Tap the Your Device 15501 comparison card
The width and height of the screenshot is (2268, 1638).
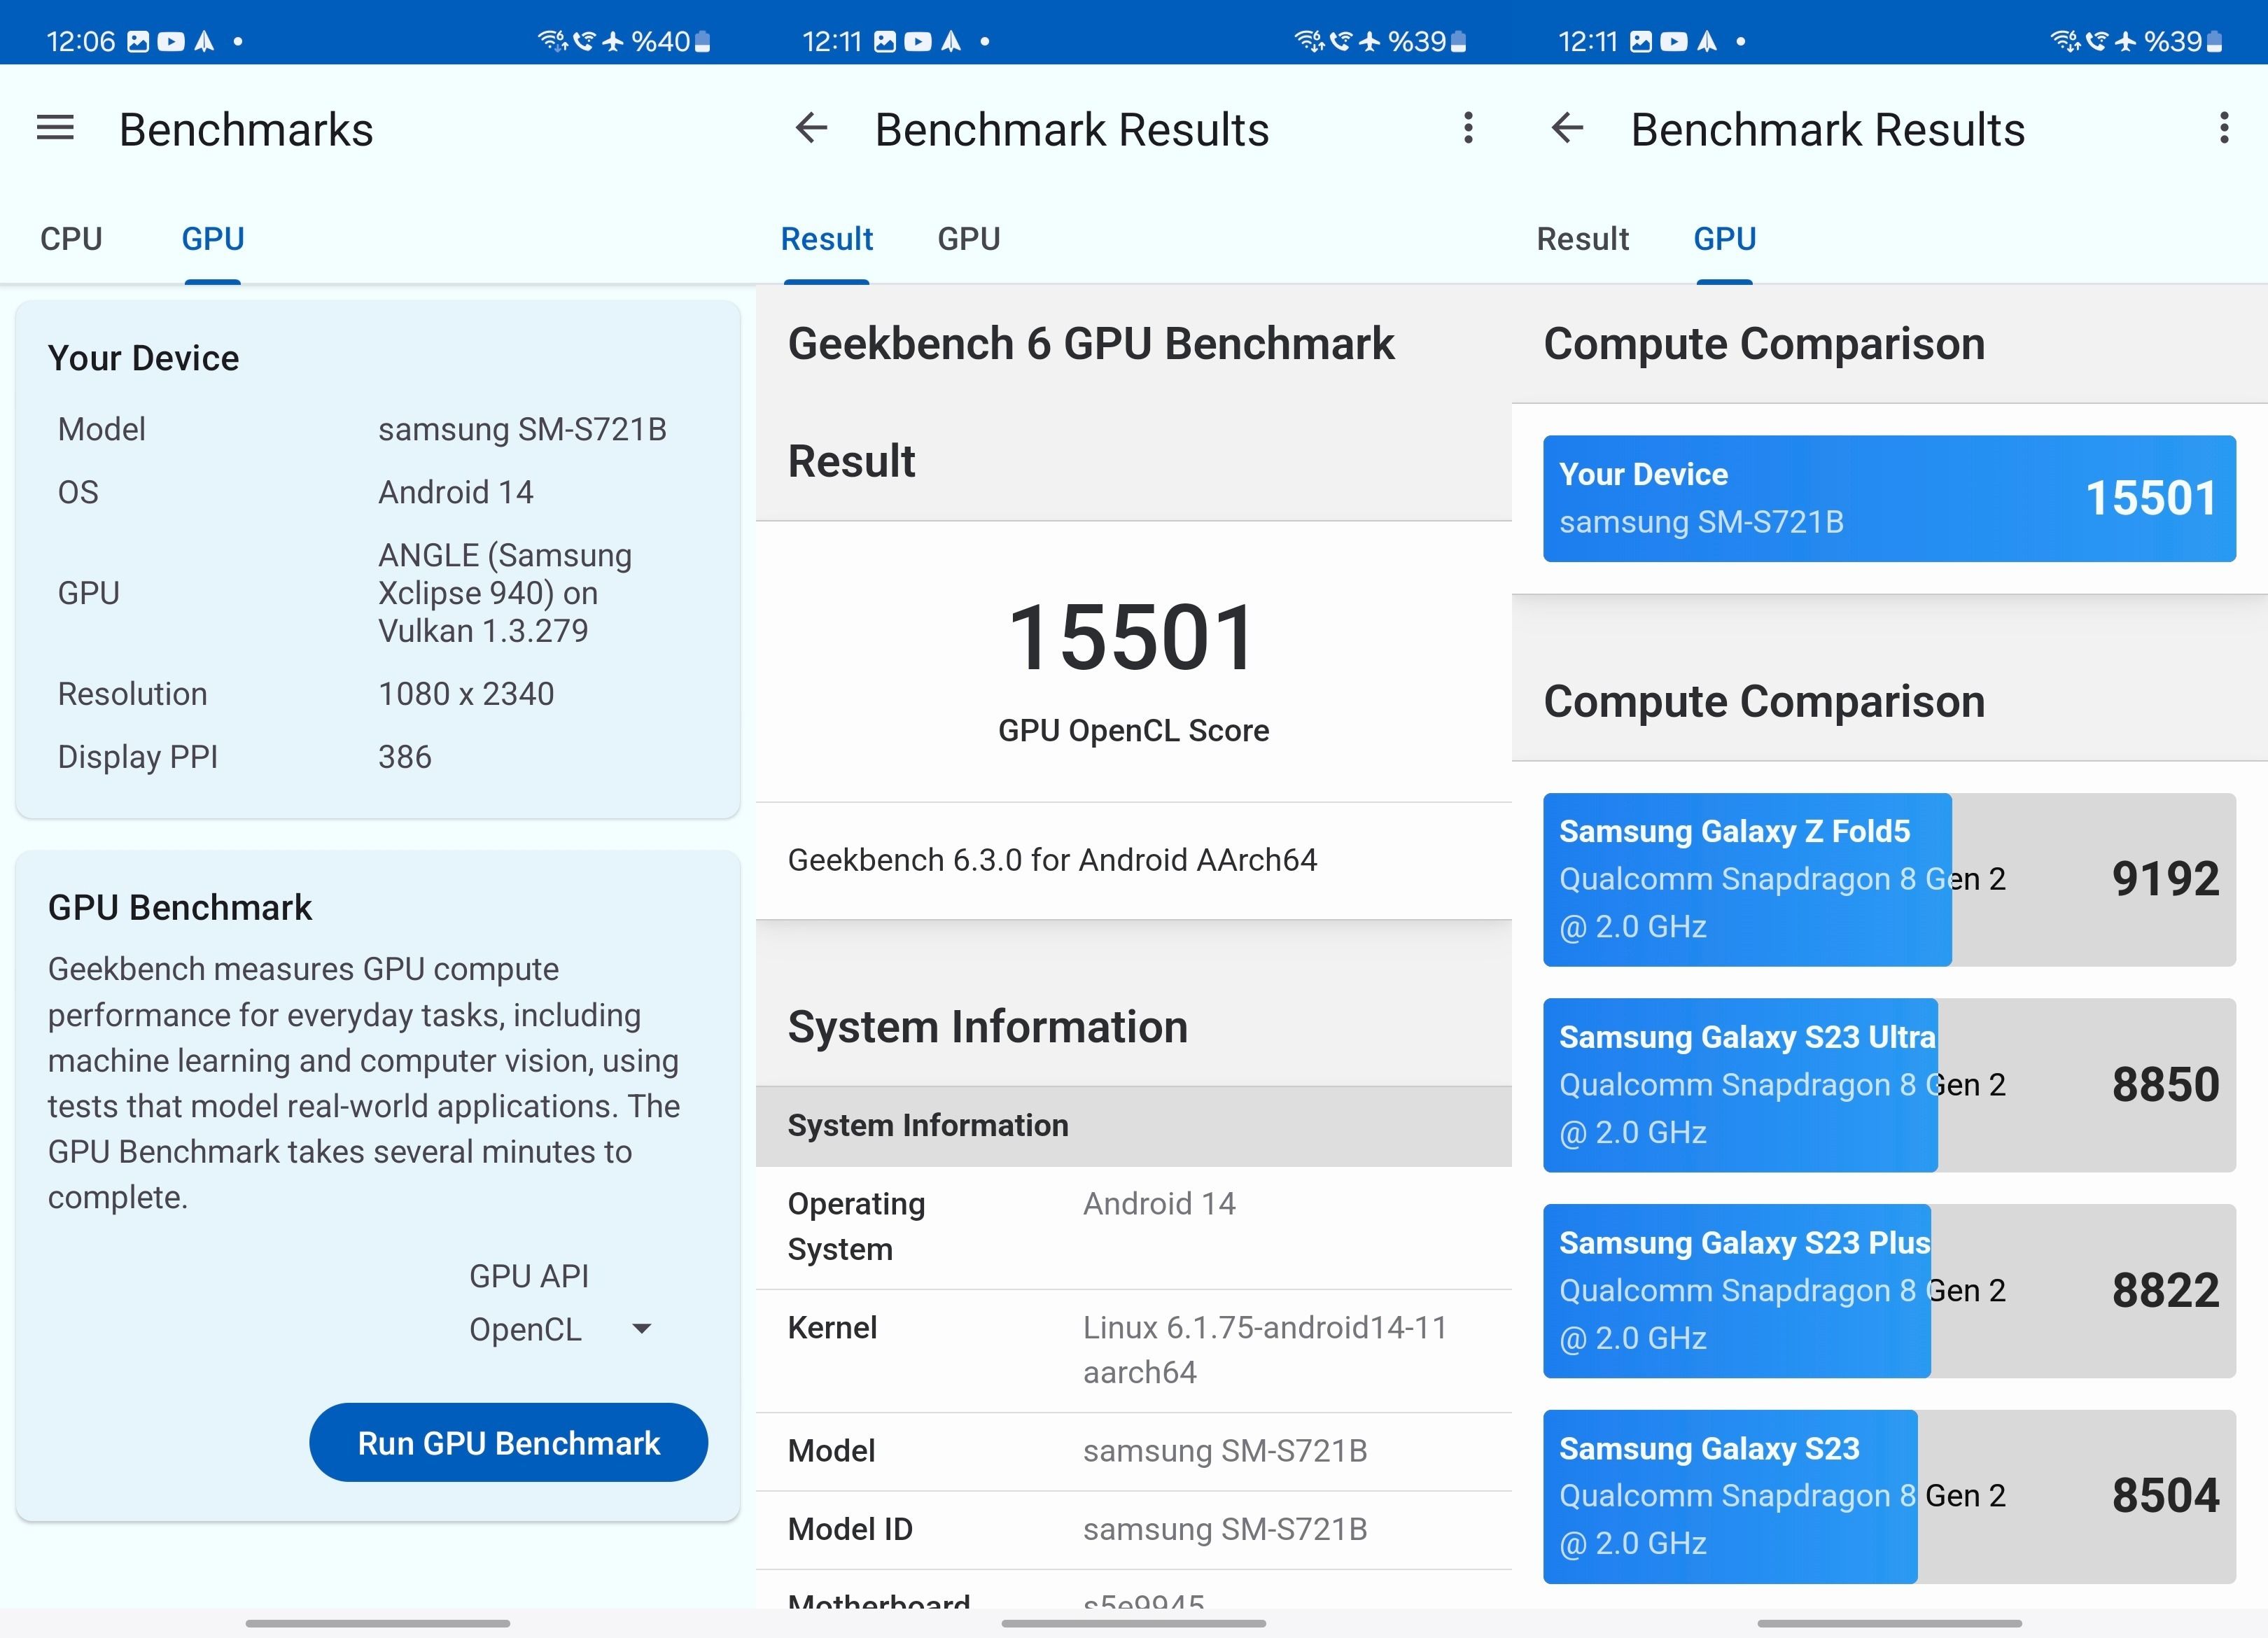1889,498
